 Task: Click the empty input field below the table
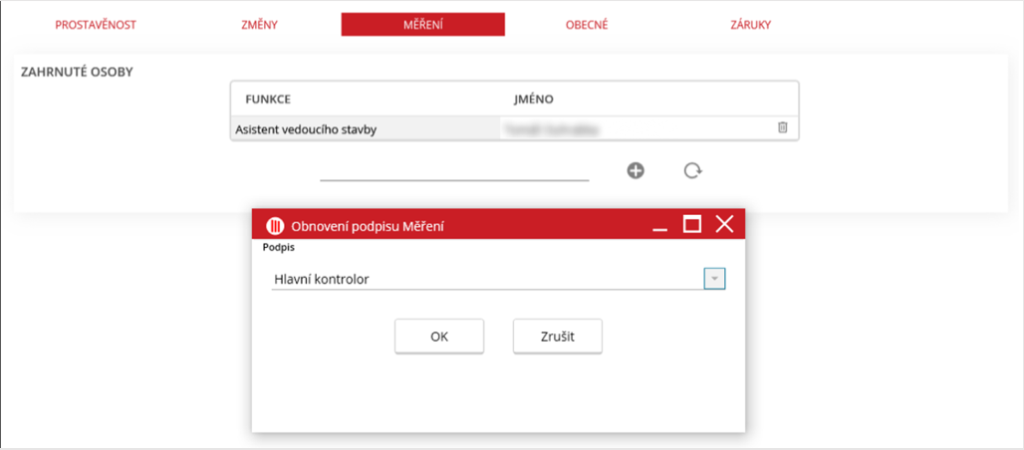[454, 171]
